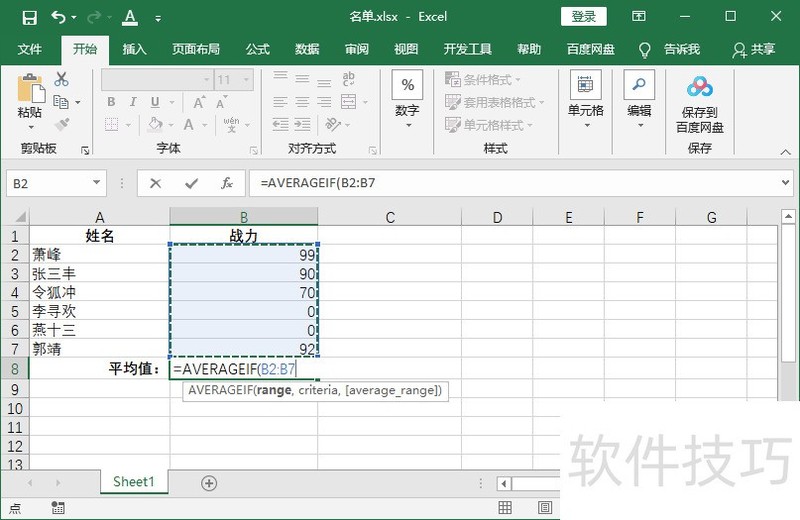
Task: Switch to the 页面布局 tab
Action: 196,49
